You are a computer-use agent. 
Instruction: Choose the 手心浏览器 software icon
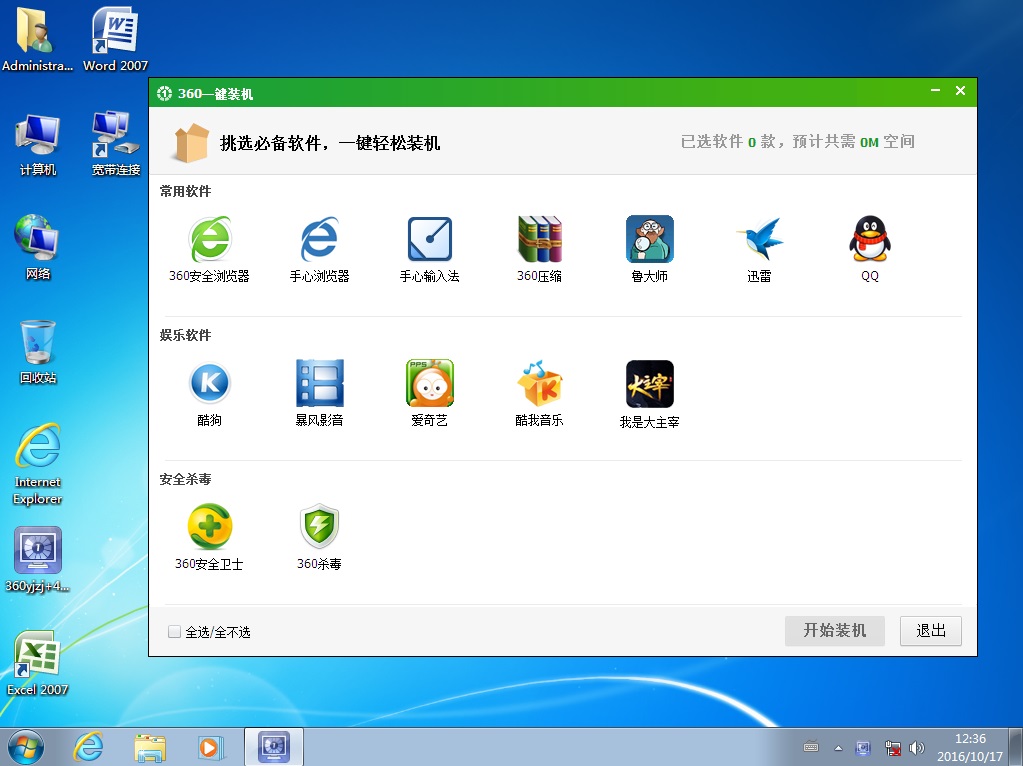(319, 240)
